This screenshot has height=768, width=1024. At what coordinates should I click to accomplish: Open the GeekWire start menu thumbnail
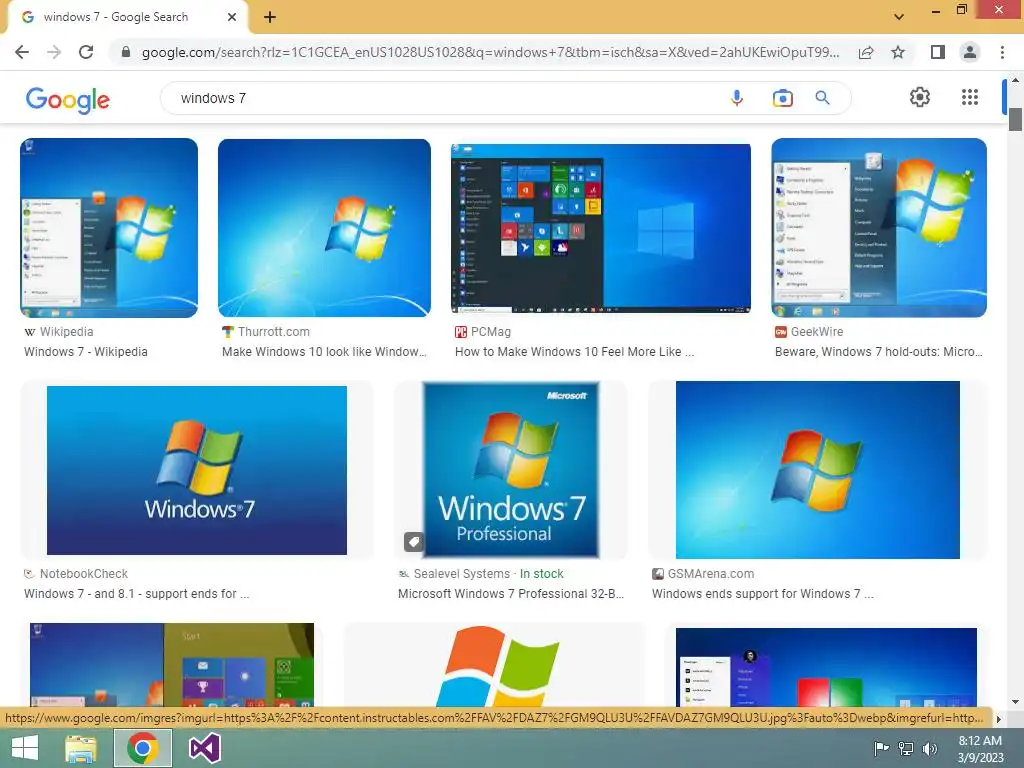click(x=879, y=228)
